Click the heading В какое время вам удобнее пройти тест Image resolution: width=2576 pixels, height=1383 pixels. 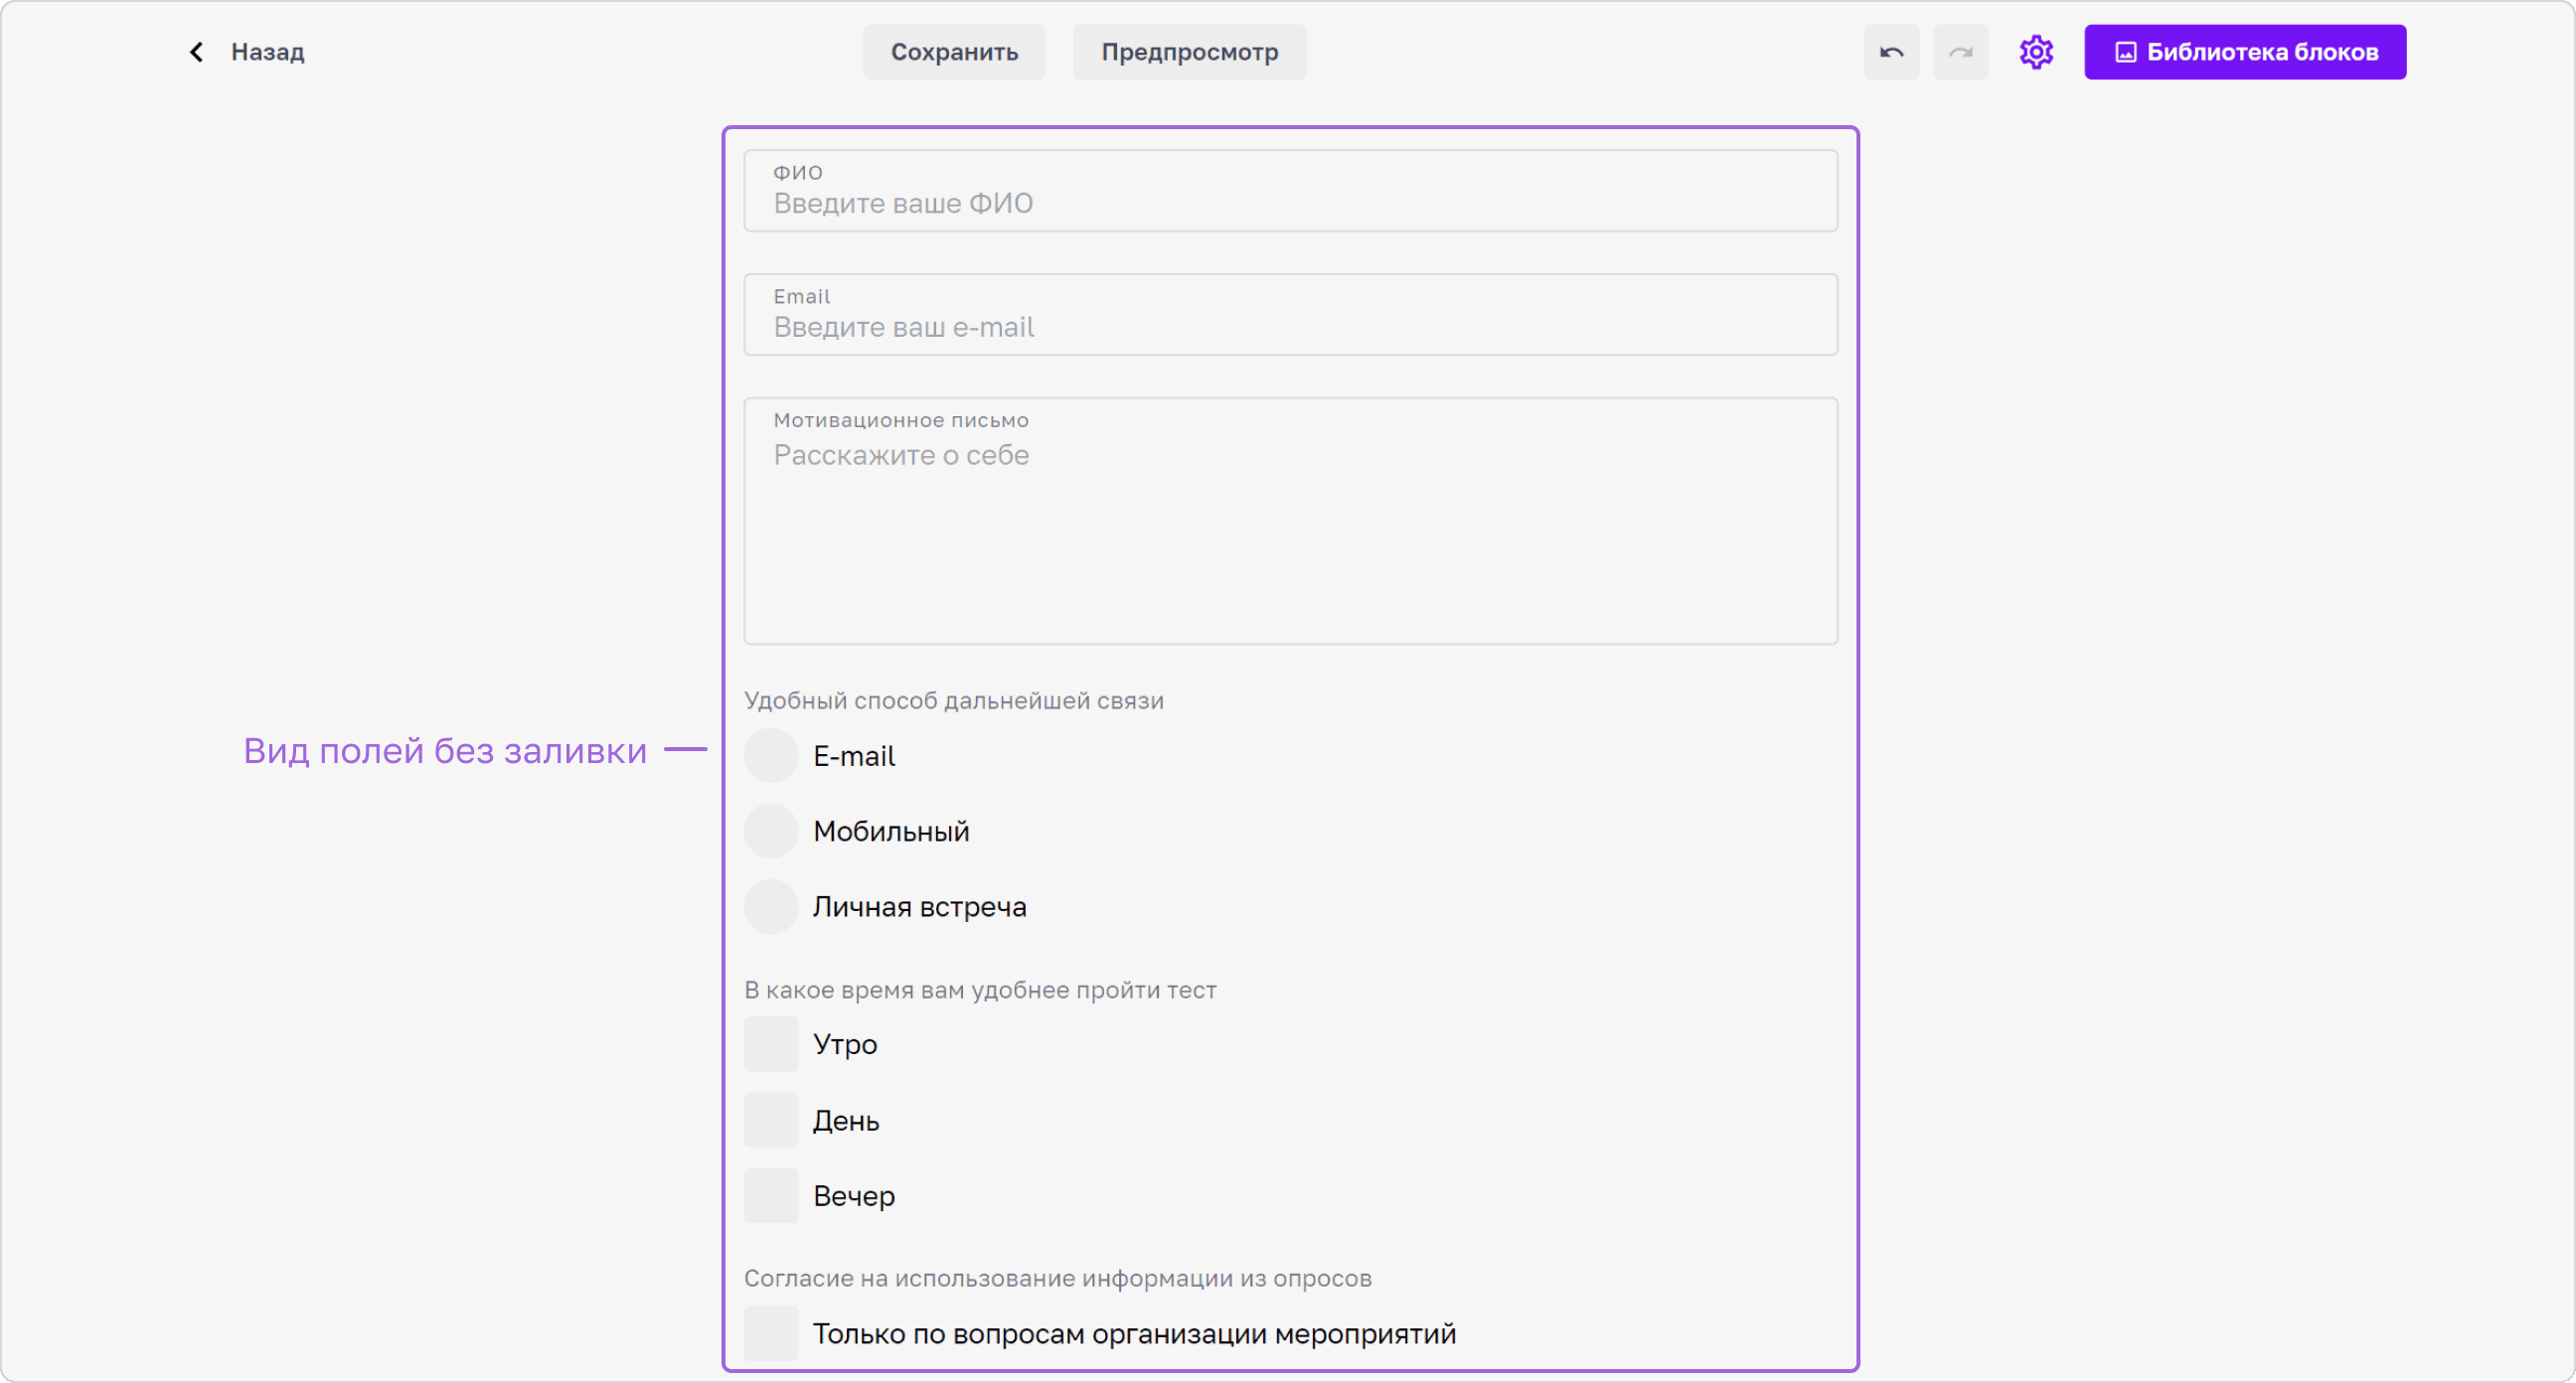(980, 990)
